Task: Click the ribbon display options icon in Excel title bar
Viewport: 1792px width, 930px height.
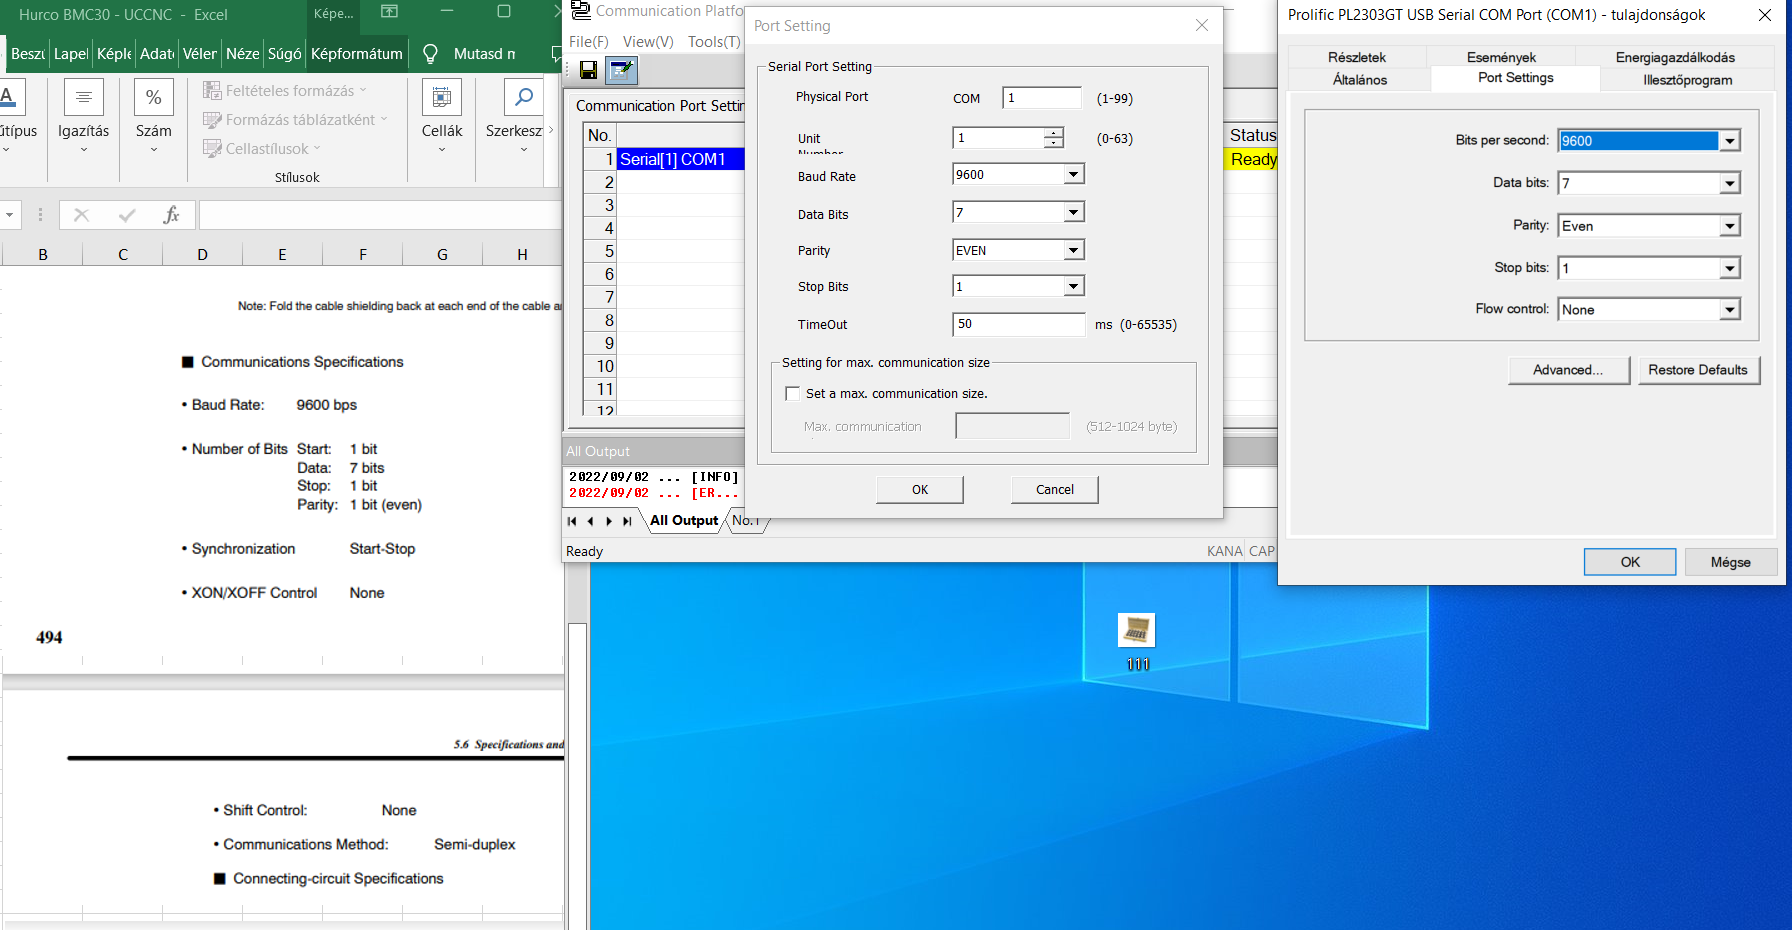Action: 390,12
